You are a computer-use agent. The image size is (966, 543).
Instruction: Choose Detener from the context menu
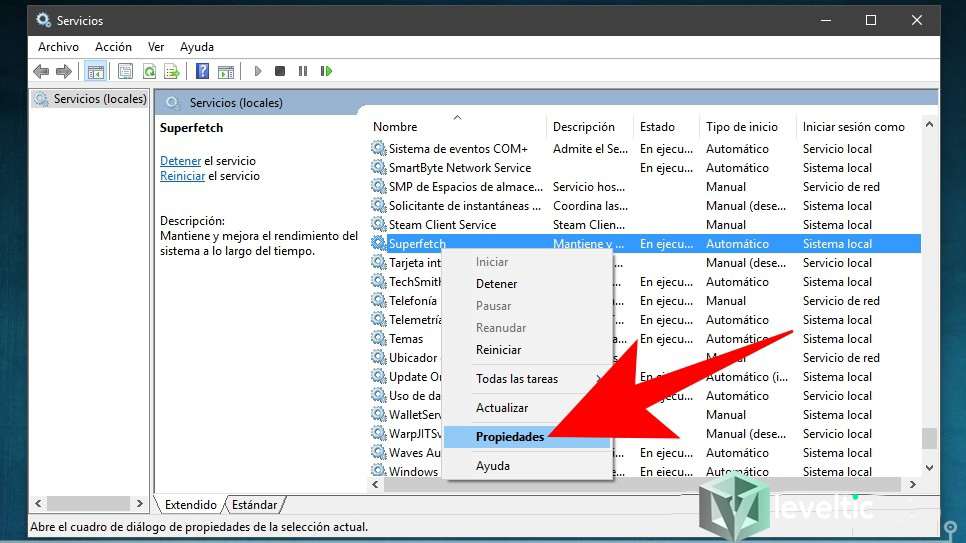pyautogui.click(x=497, y=284)
